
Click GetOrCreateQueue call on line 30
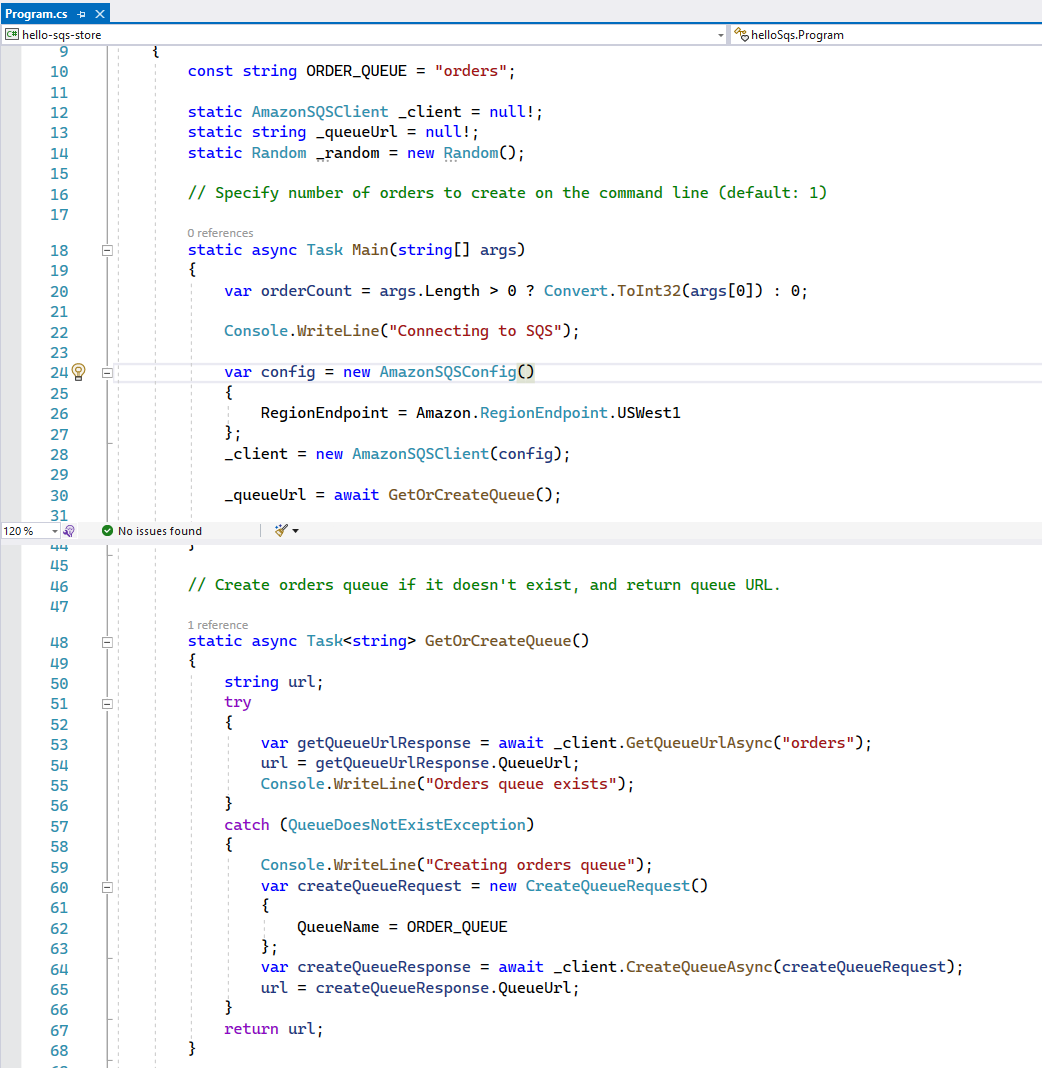click(x=461, y=495)
